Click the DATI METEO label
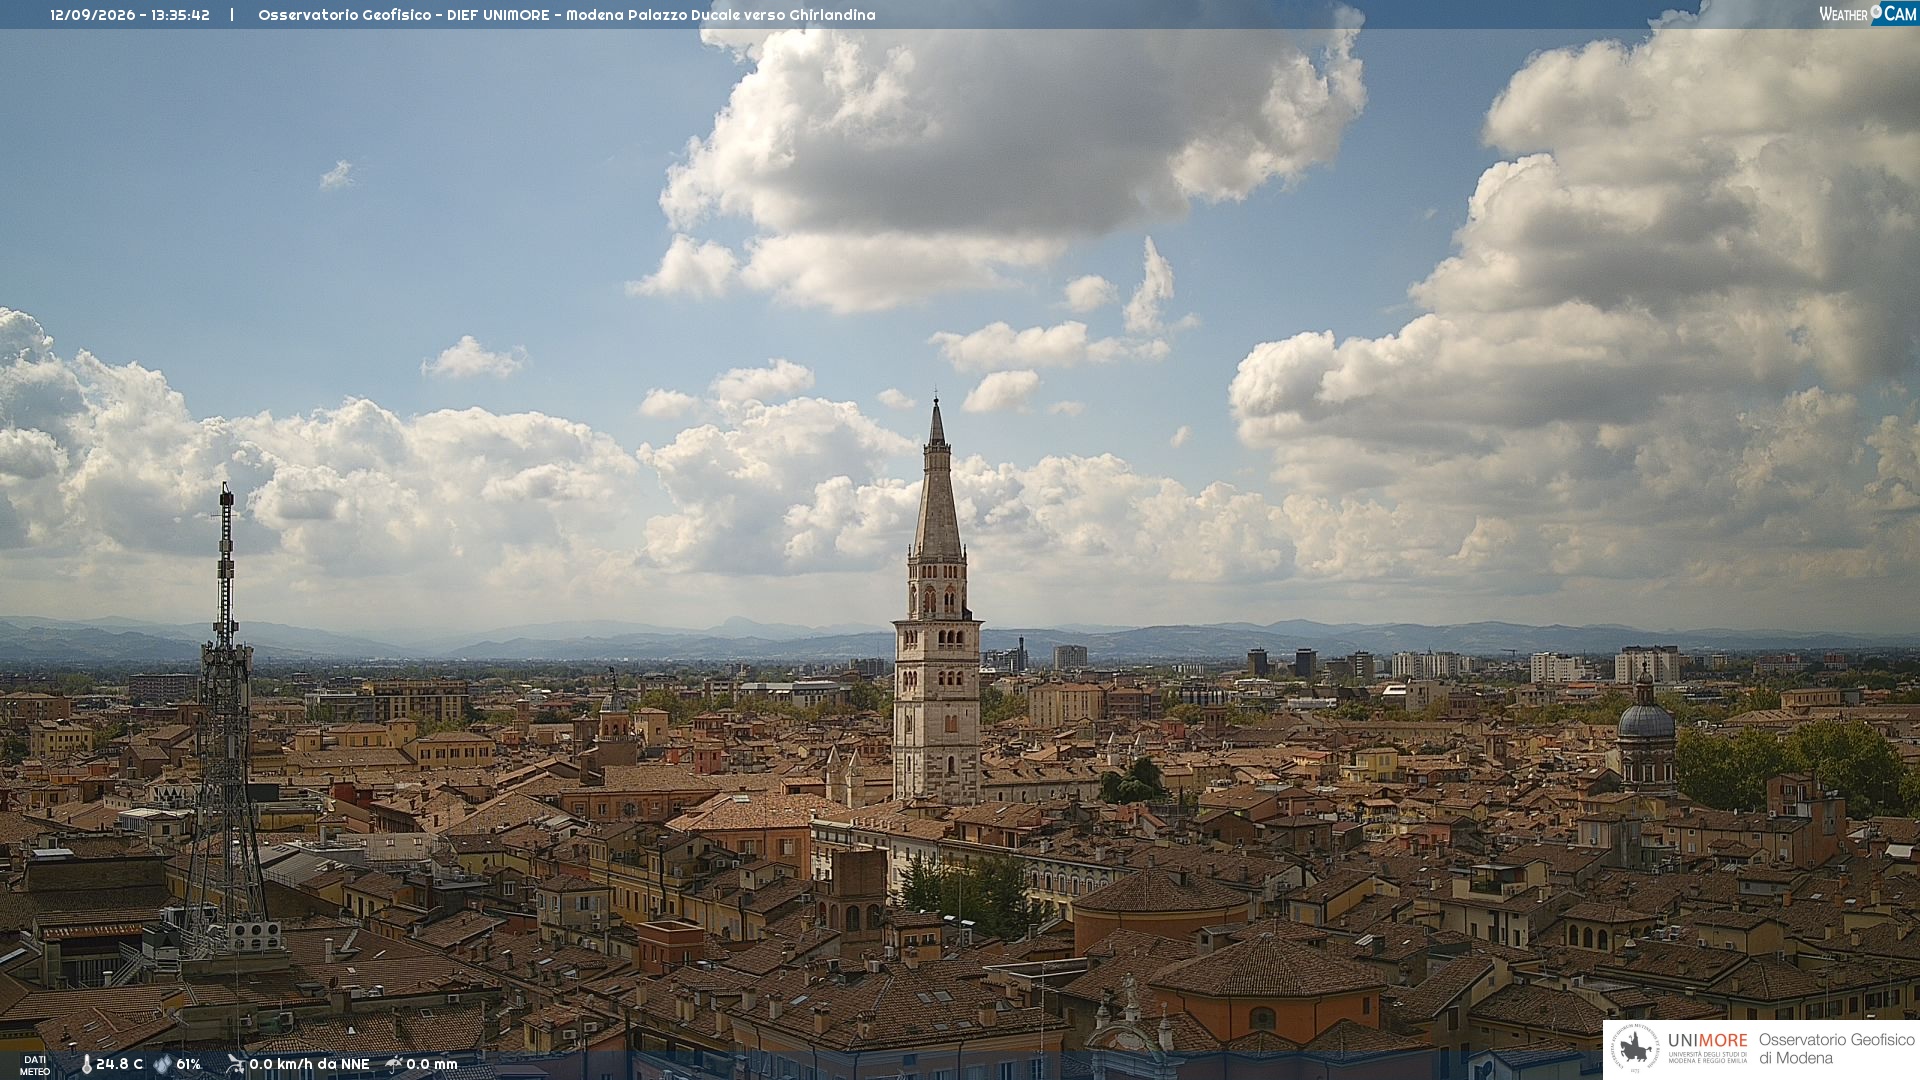This screenshot has width=1920, height=1080. [35, 1065]
